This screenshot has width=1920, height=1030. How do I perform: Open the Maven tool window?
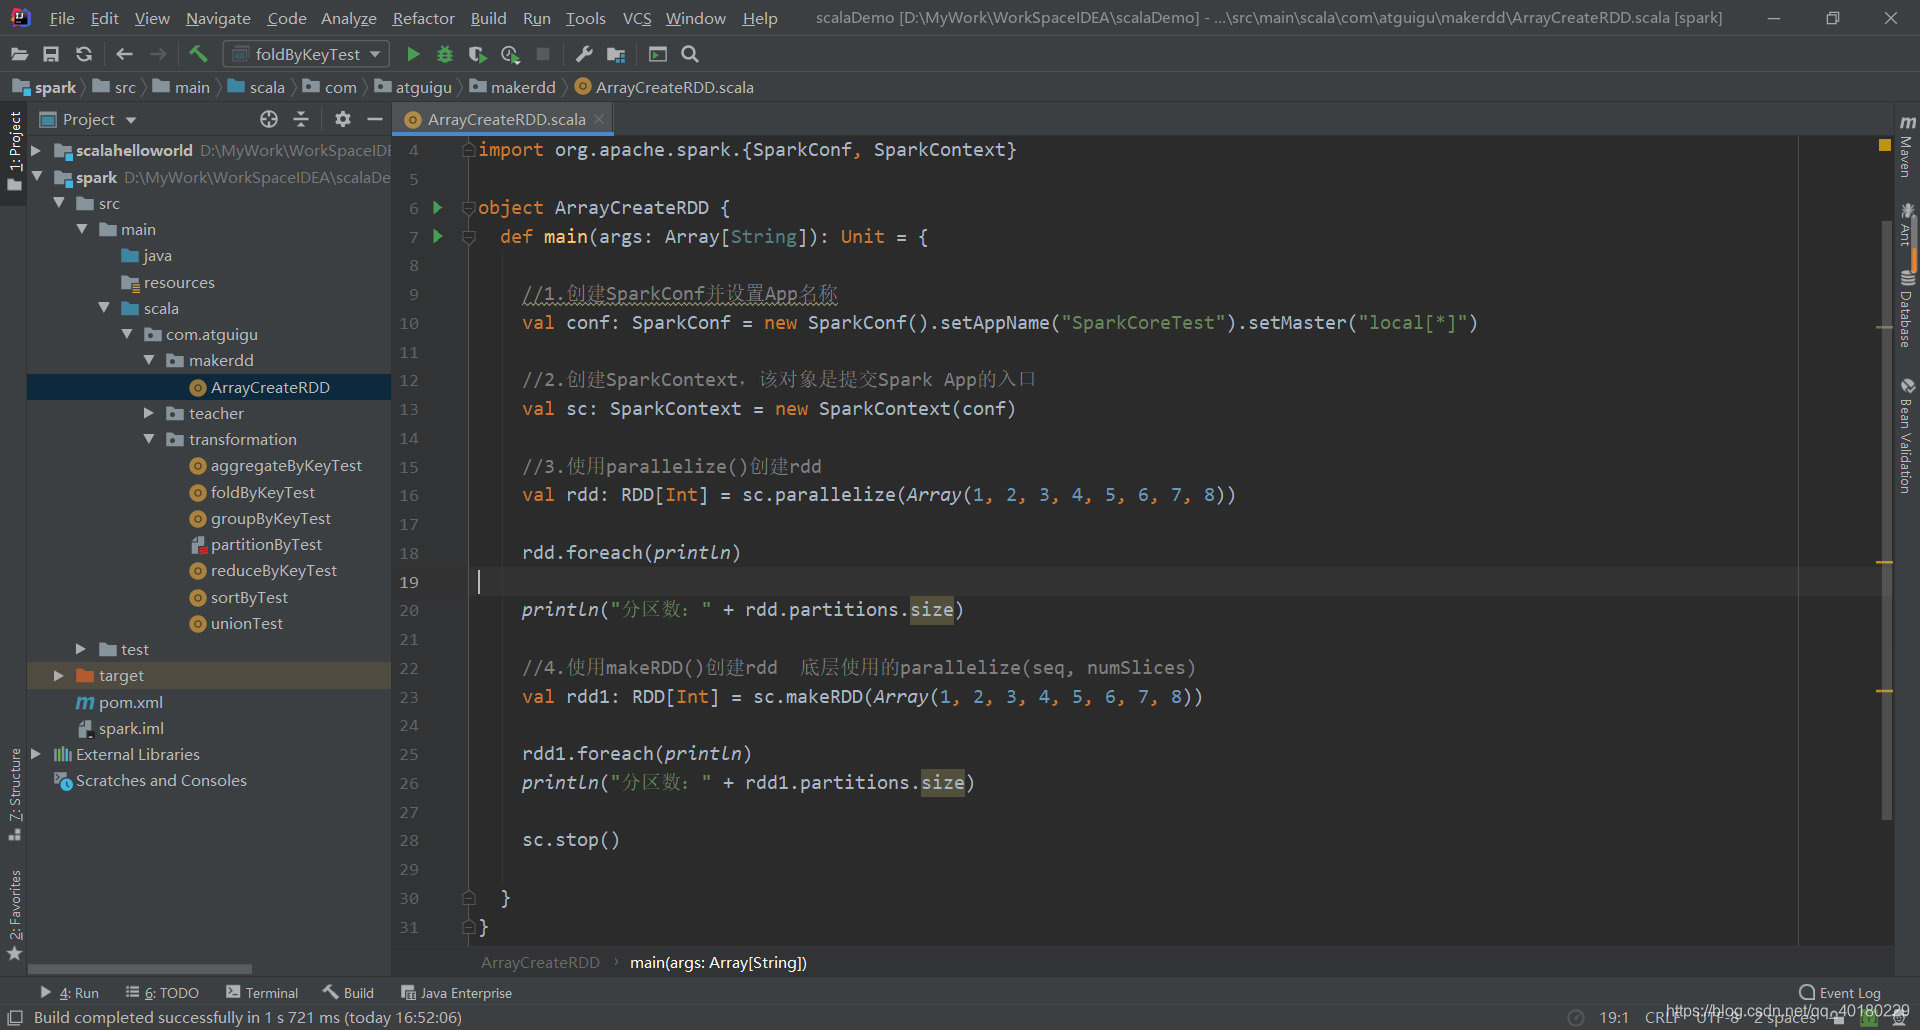tap(1907, 147)
